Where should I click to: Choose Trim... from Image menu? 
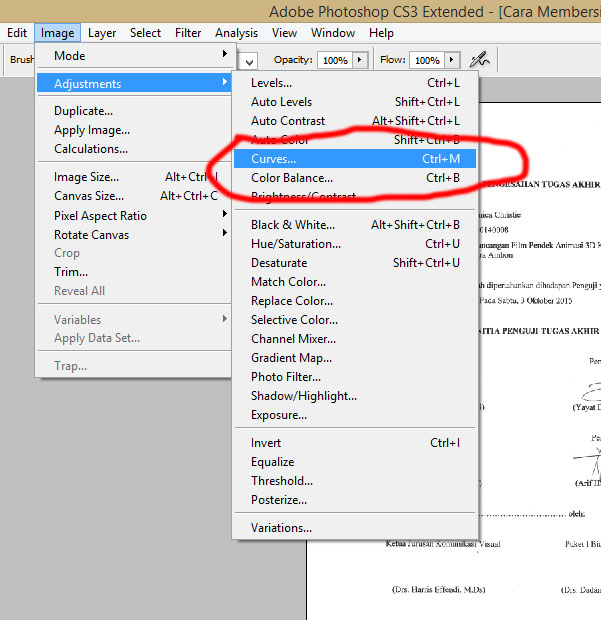[134, 272]
